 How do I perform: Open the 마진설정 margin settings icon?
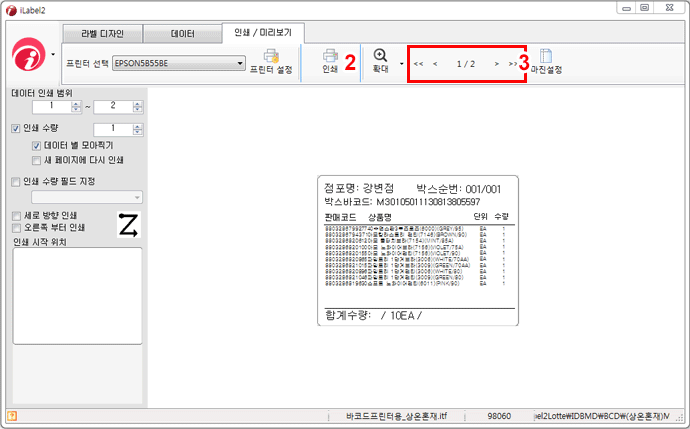tap(546, 56)
